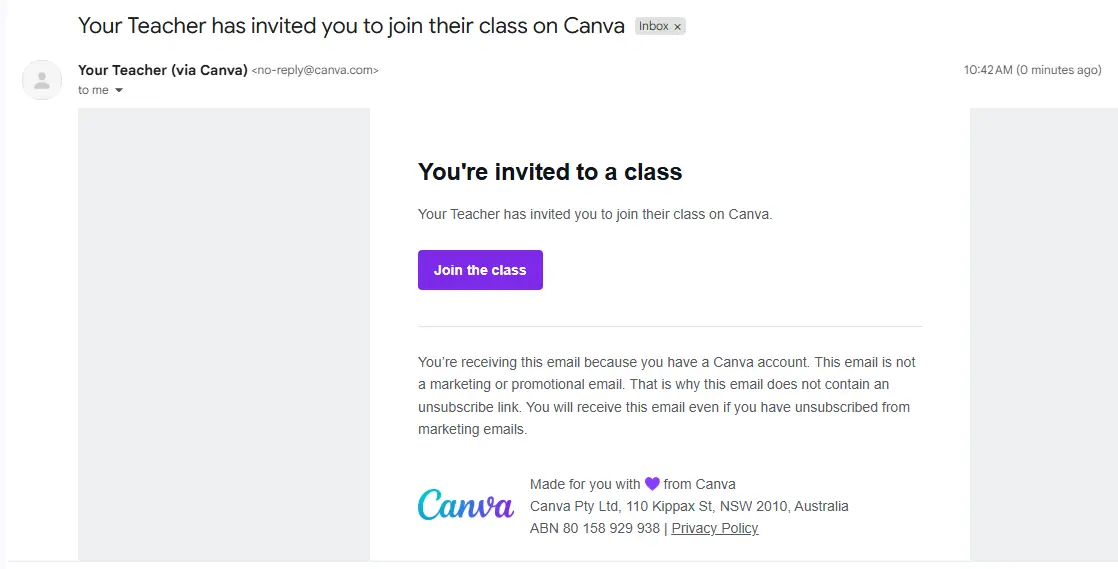Click sender name Your Teacher (via Canva)
Screen dimensions: 1118x569
tap(163, 70)
